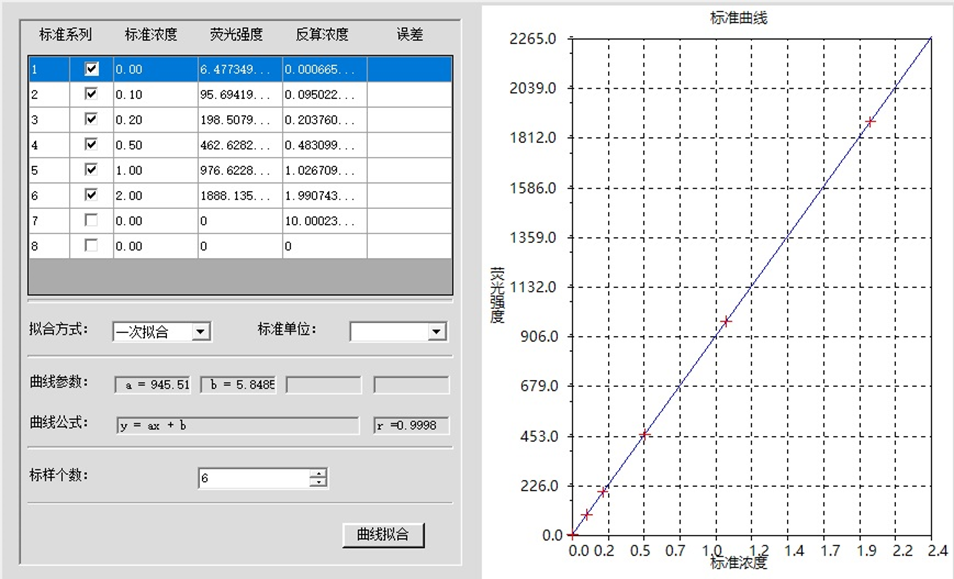The image size is (954, 579).
Task: Click the 1132.0 y-axis label
Action: [533, 286]
